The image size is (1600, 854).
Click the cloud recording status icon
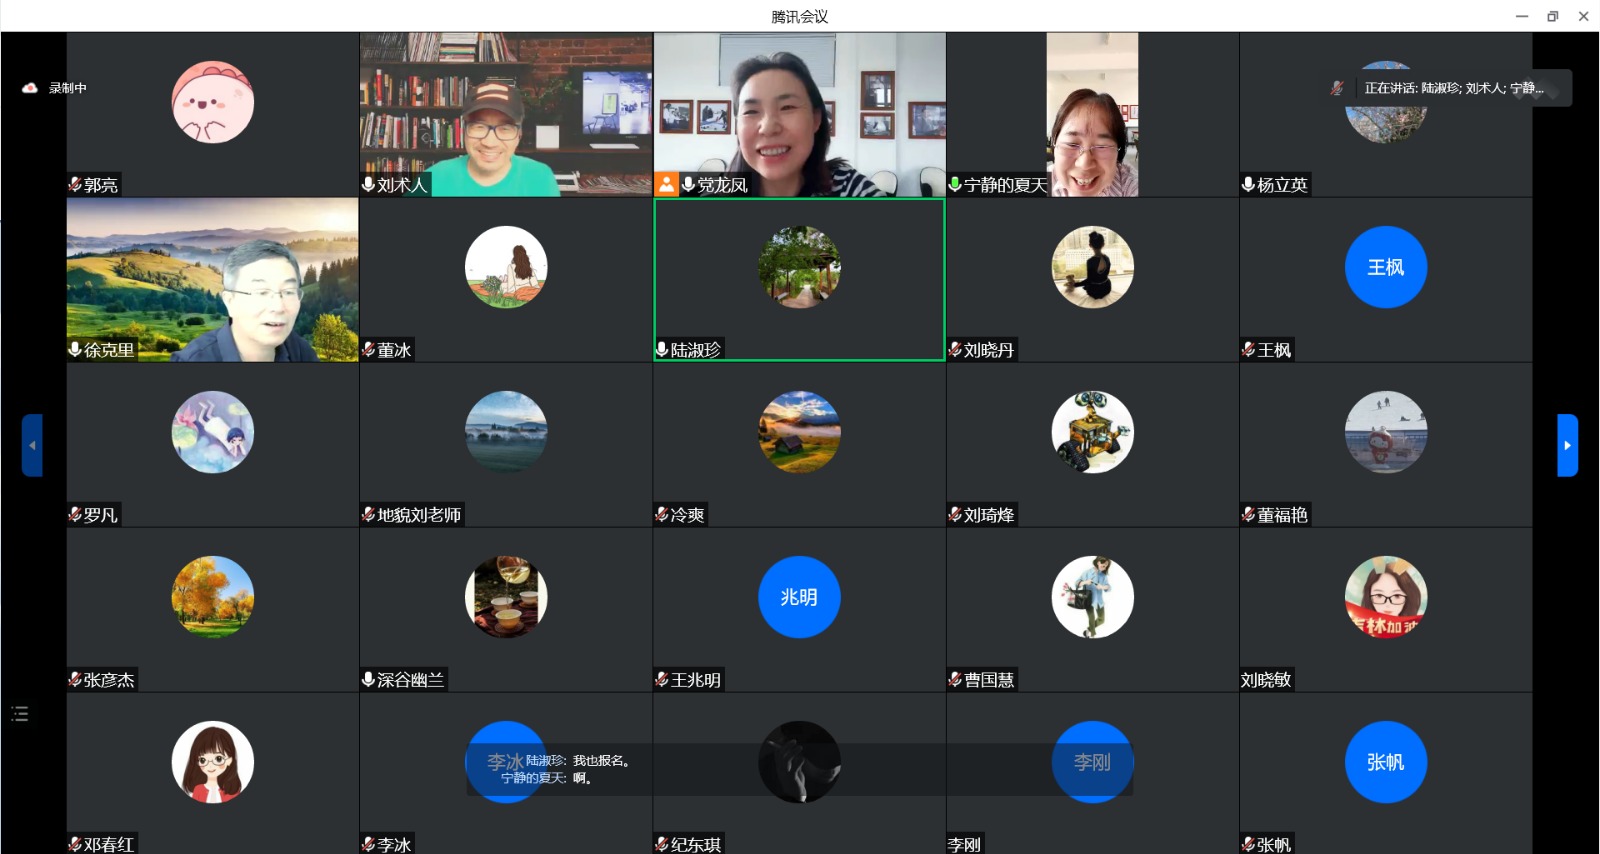(x=30, y=88)
